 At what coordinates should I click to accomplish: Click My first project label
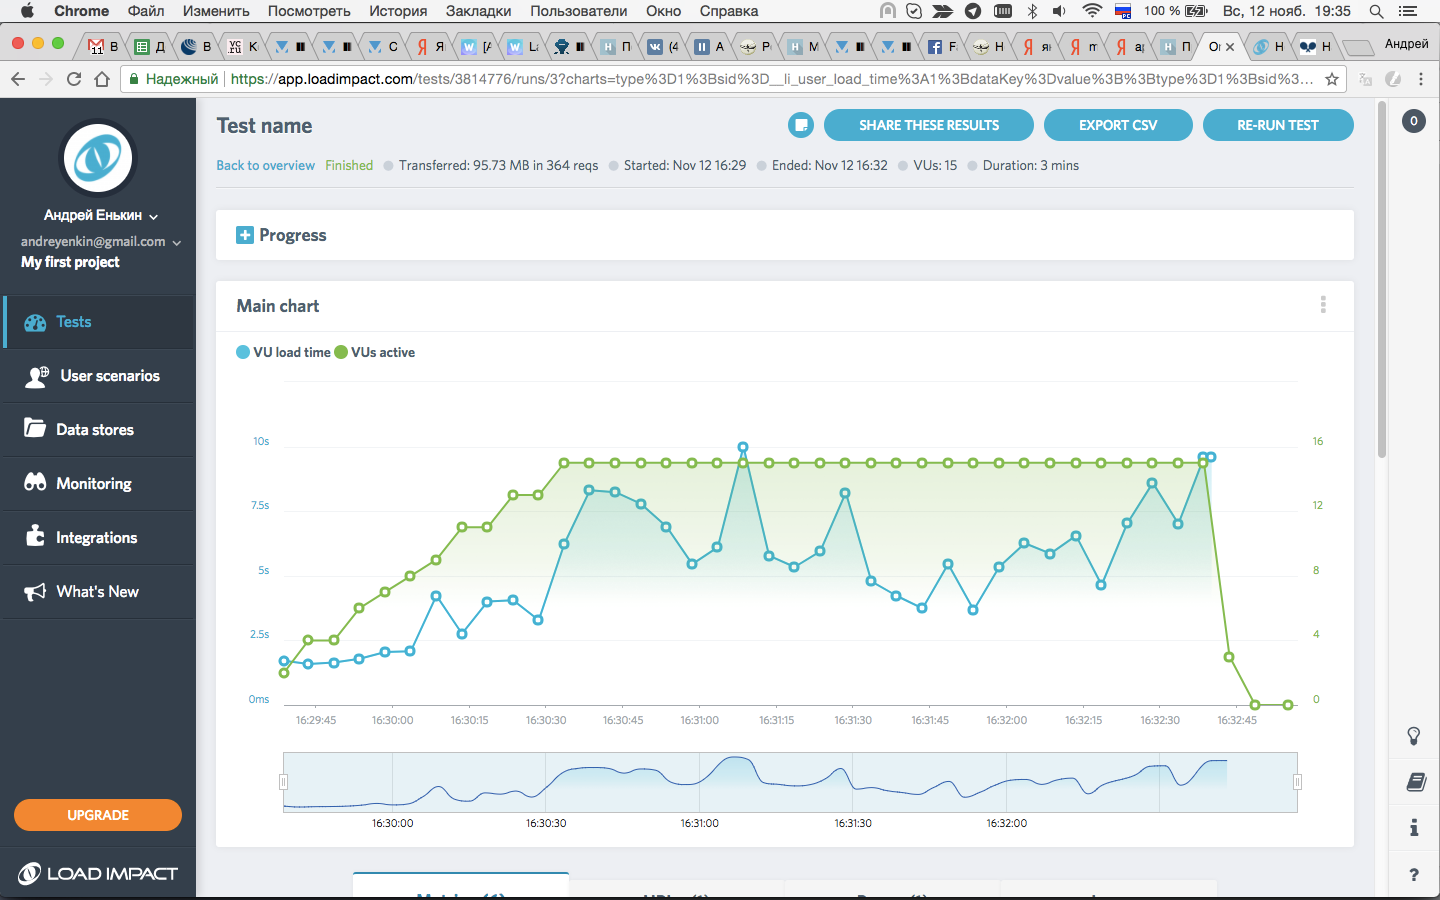70,262
